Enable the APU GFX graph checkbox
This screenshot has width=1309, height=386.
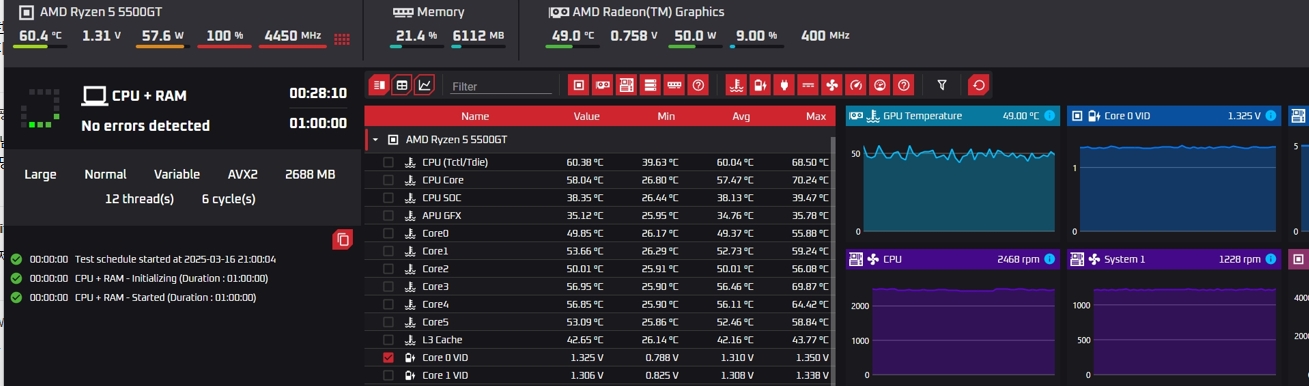coord(388,215)
